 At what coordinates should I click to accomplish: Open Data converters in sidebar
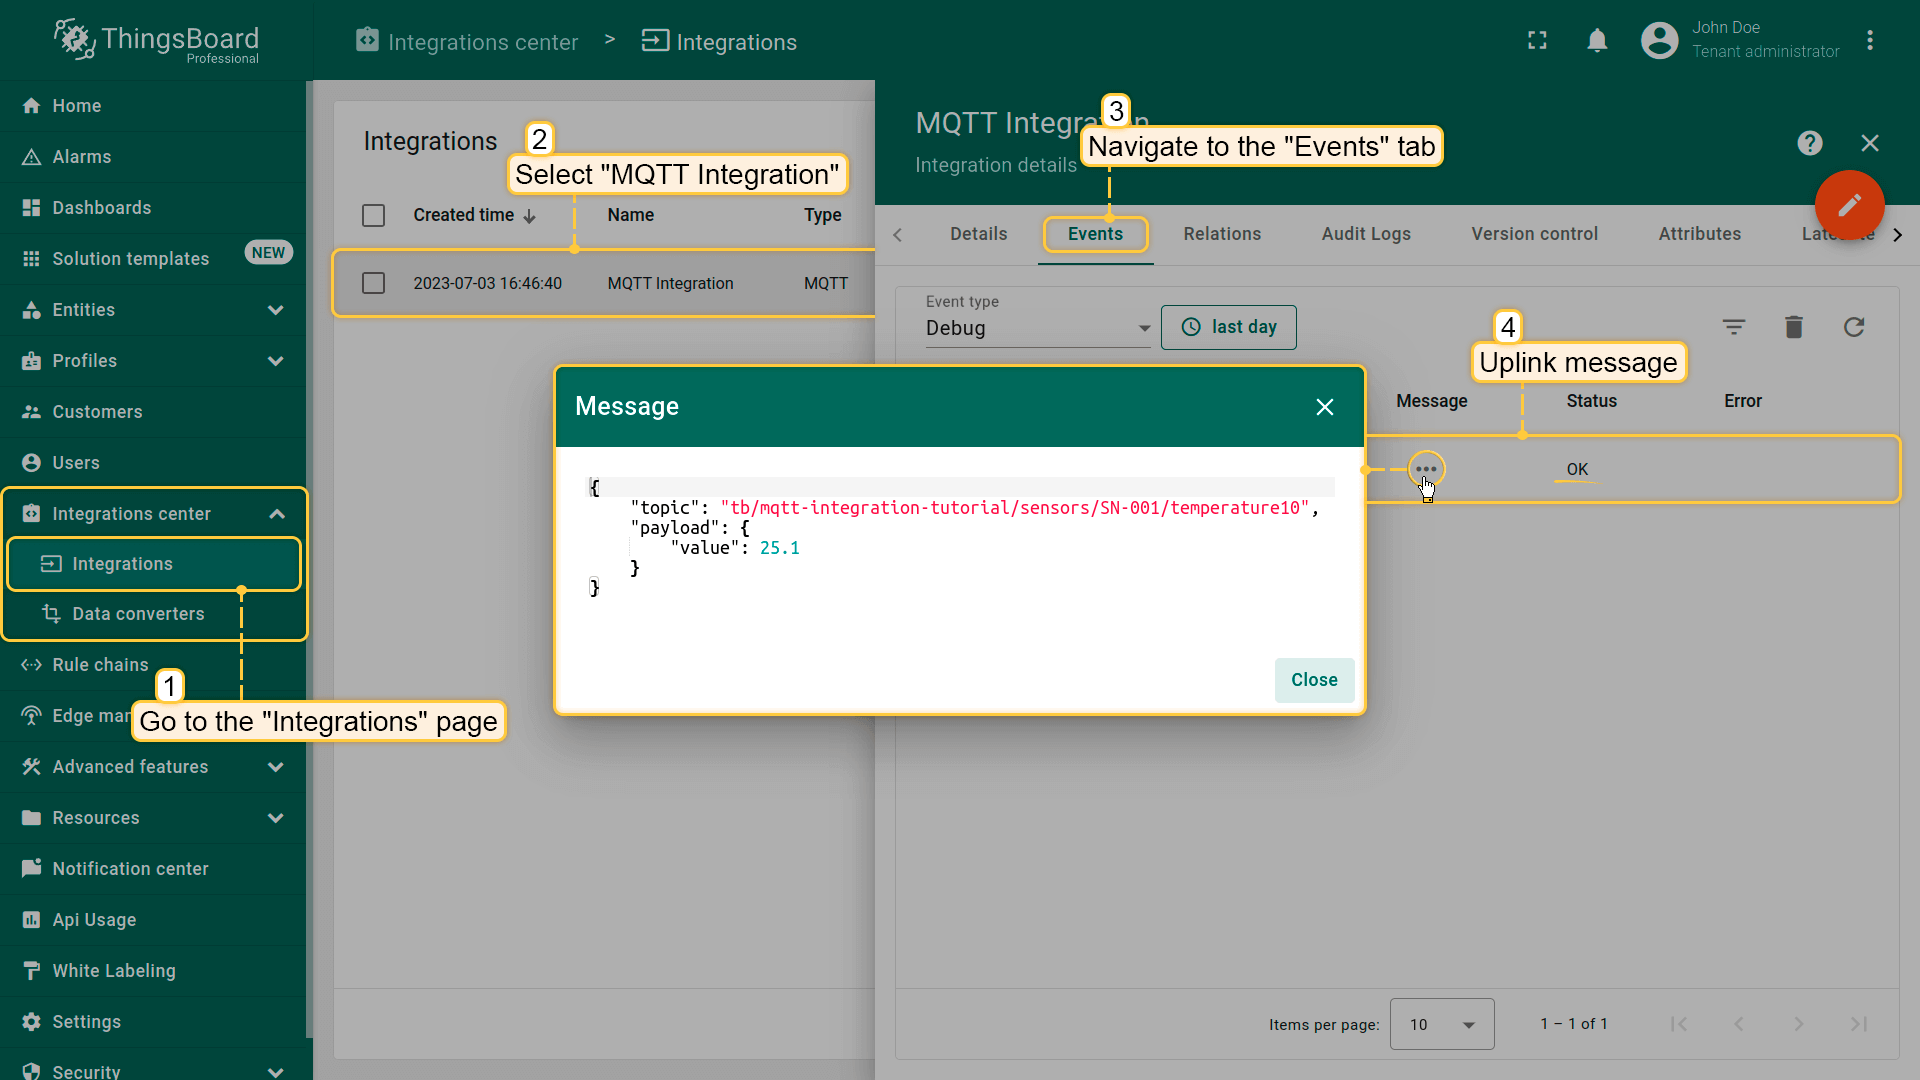pos(138,614)
